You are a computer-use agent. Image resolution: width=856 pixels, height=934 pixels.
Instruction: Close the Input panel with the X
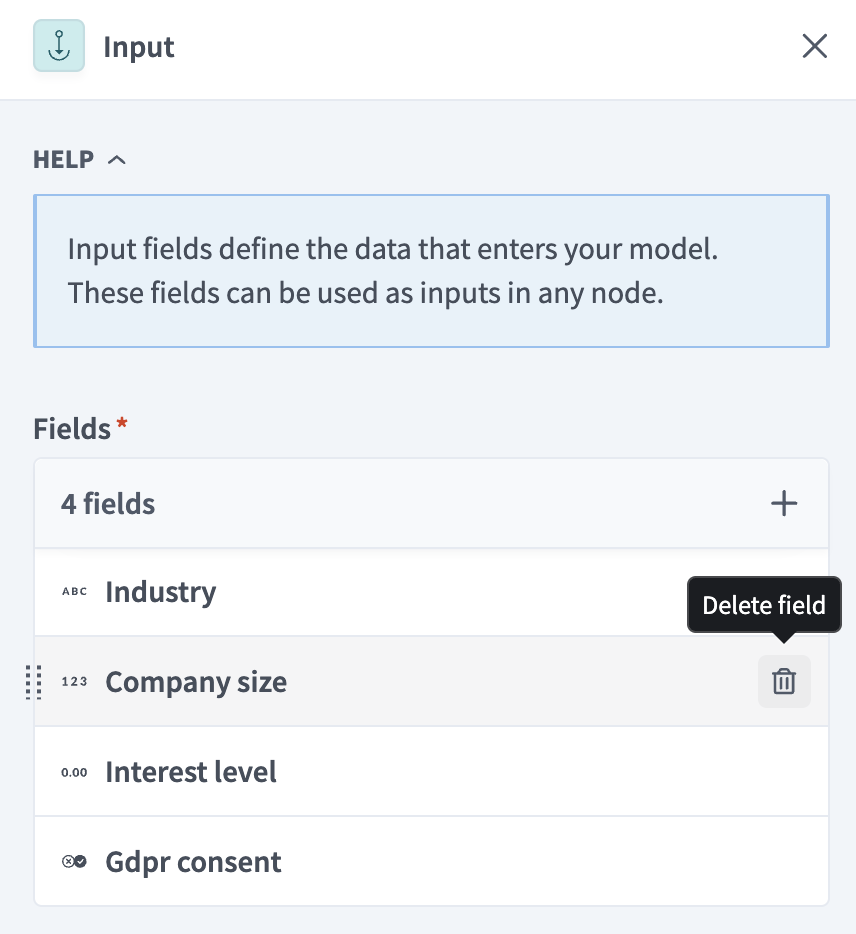(x=815, y=46)
